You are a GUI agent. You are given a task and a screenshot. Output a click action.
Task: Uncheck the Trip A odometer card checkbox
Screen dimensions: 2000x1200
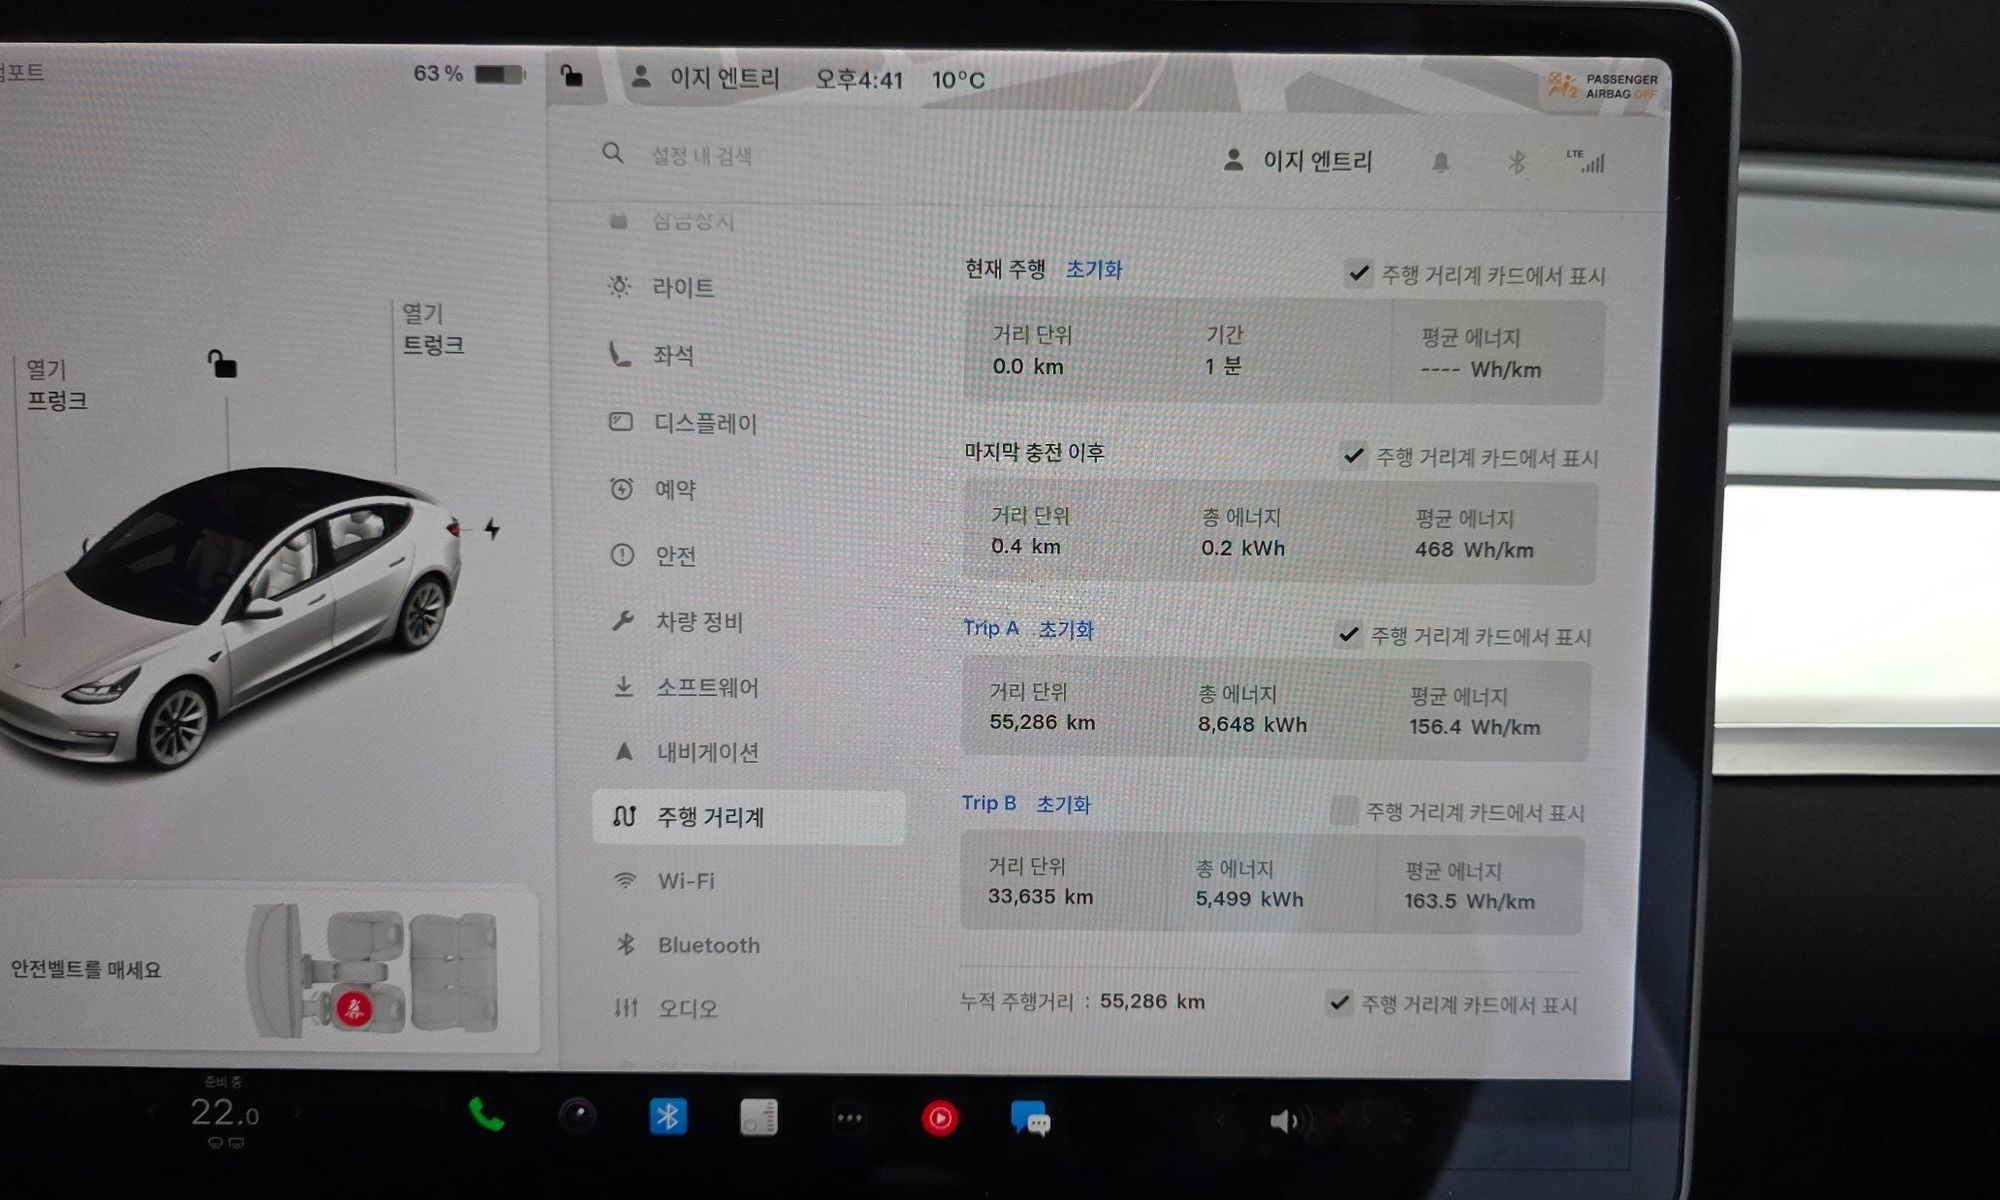click(1349, 635)
